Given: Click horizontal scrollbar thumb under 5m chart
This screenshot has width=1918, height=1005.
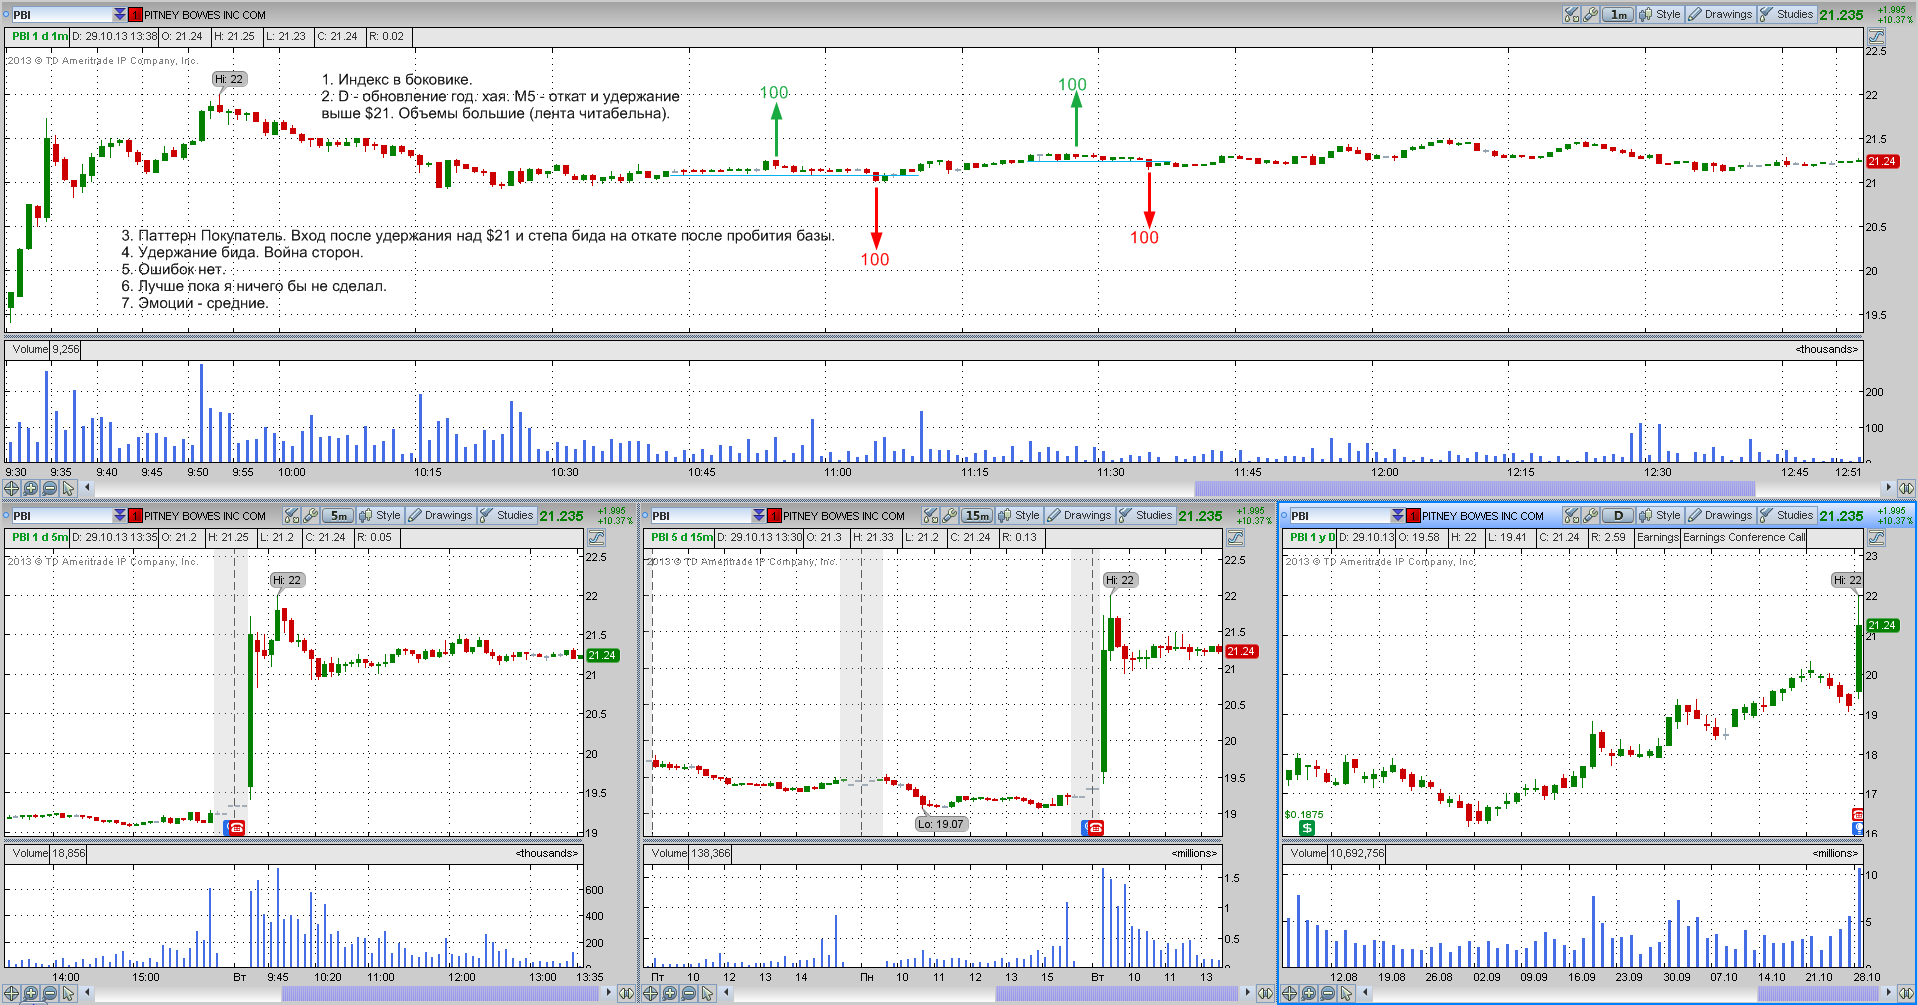Looking at the screenshot, I should (x=441, y=993).
